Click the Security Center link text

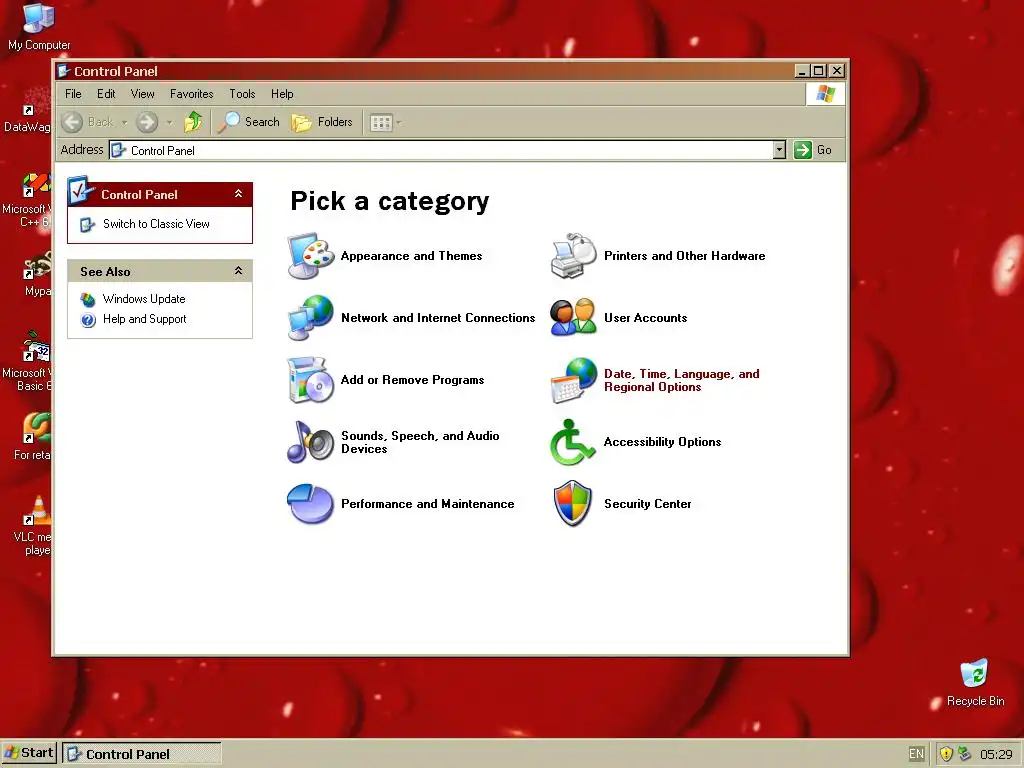pyautogui.click(x=647, y=504)
